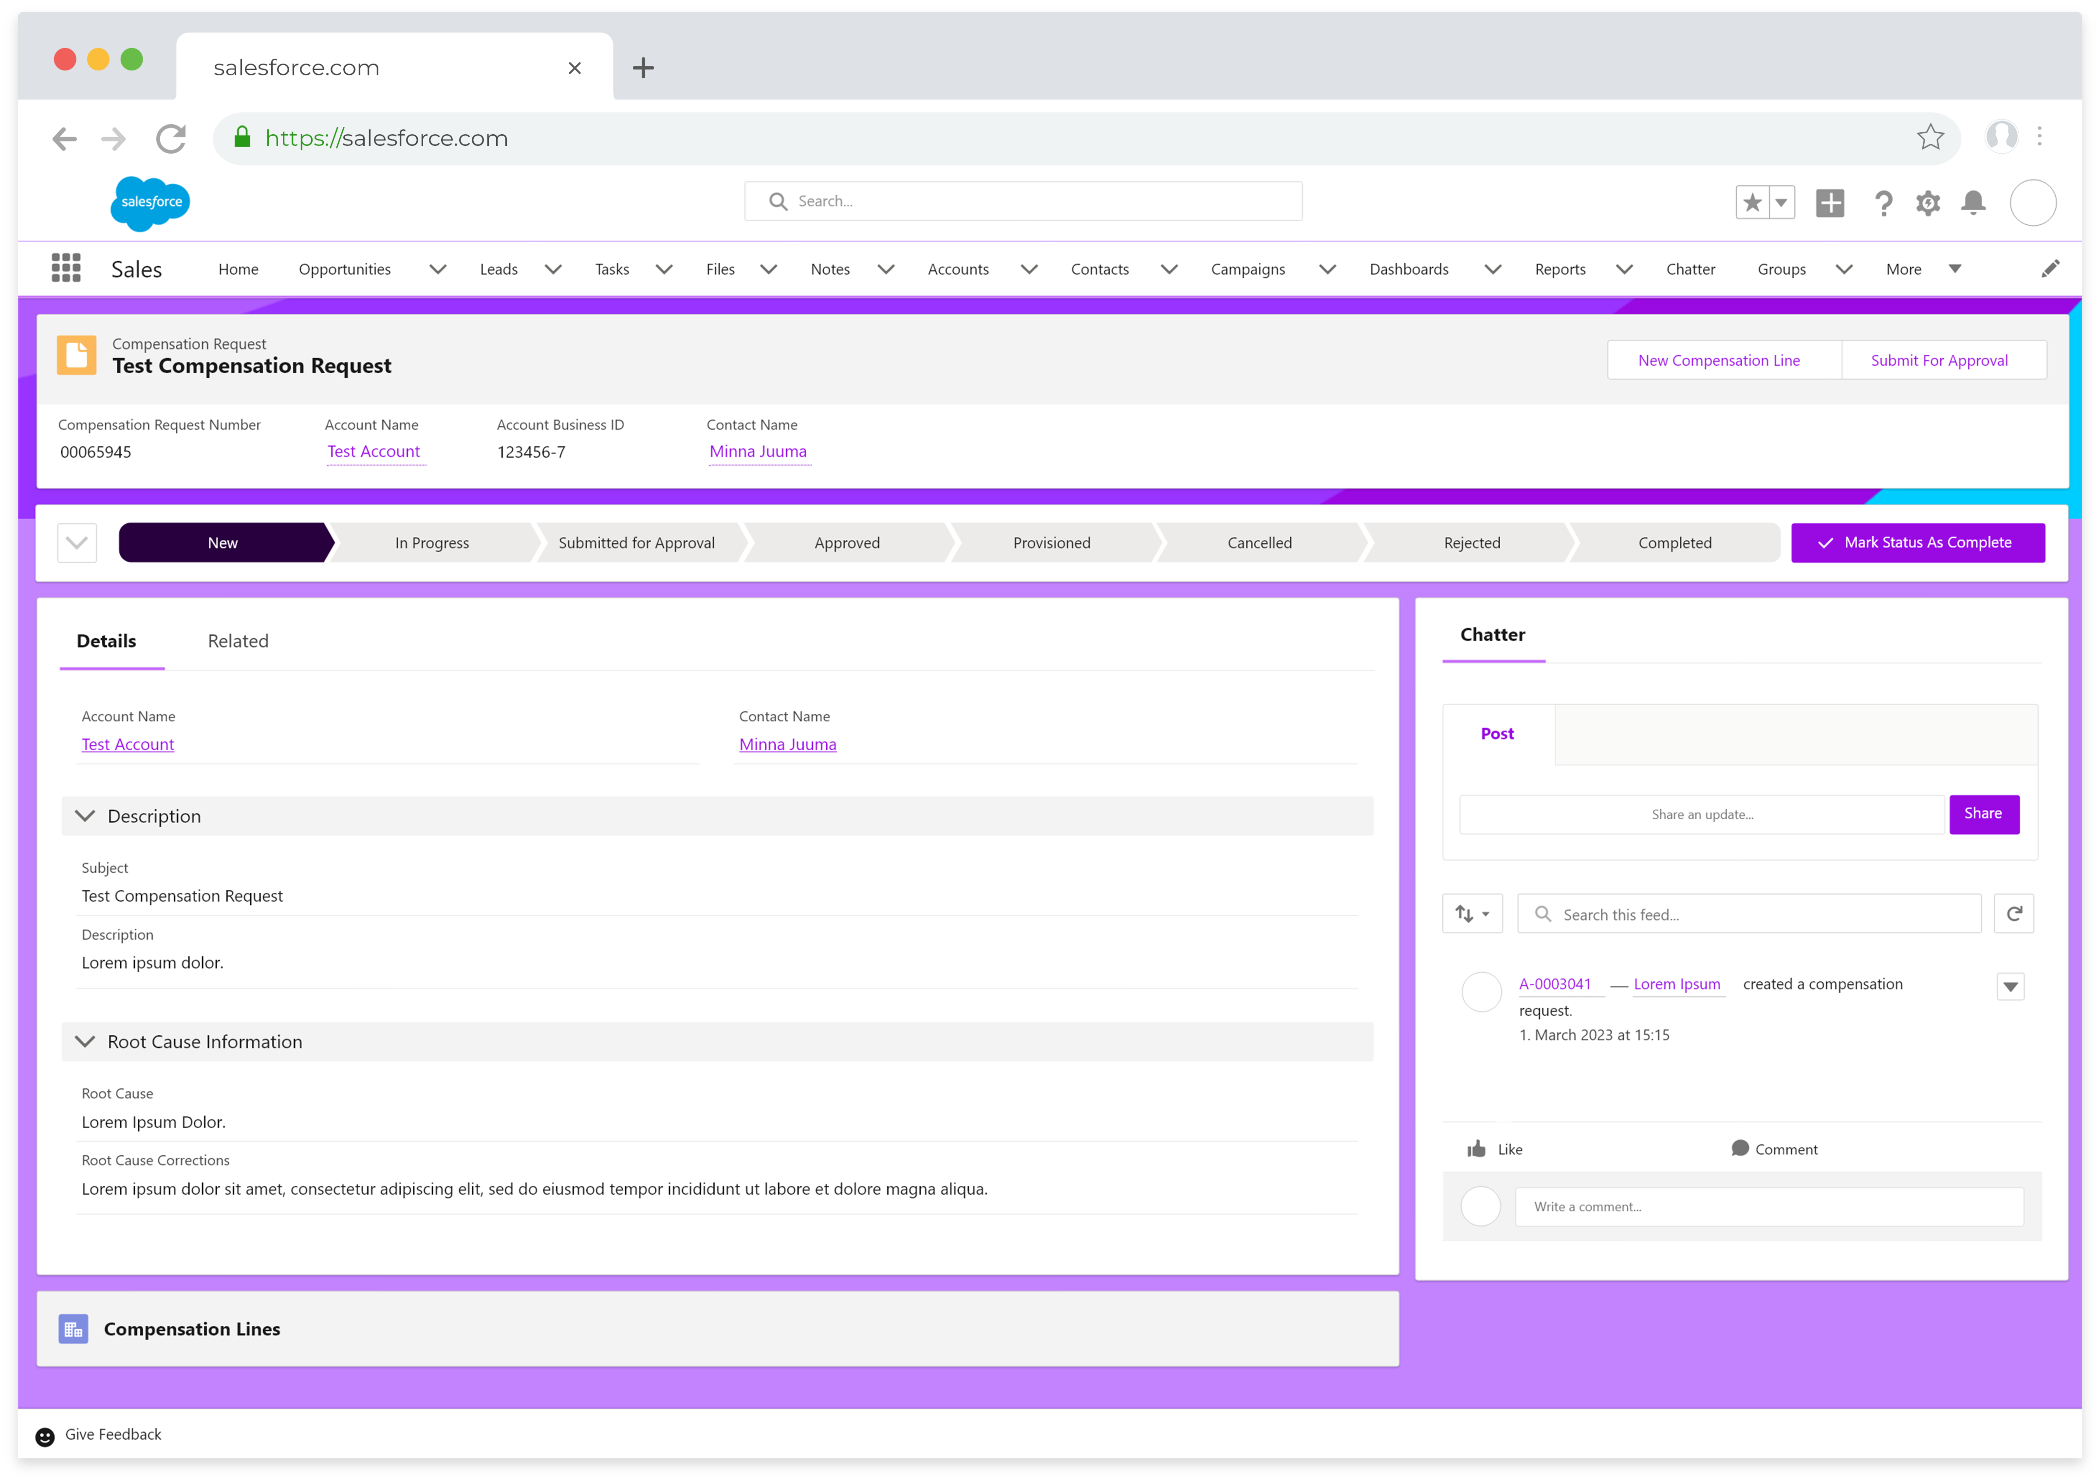Refresh the Chatter feed
Screen dimensions: 2100x1483
[x=2014, y=913]
